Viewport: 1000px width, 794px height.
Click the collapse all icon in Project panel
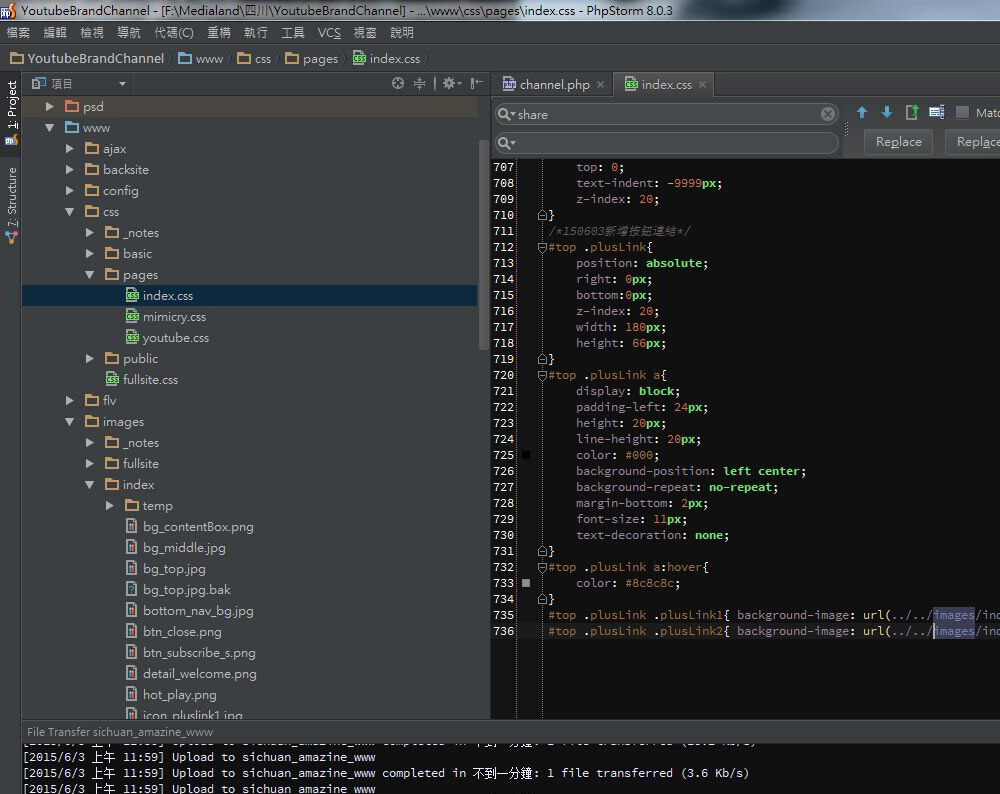(419, 83)
